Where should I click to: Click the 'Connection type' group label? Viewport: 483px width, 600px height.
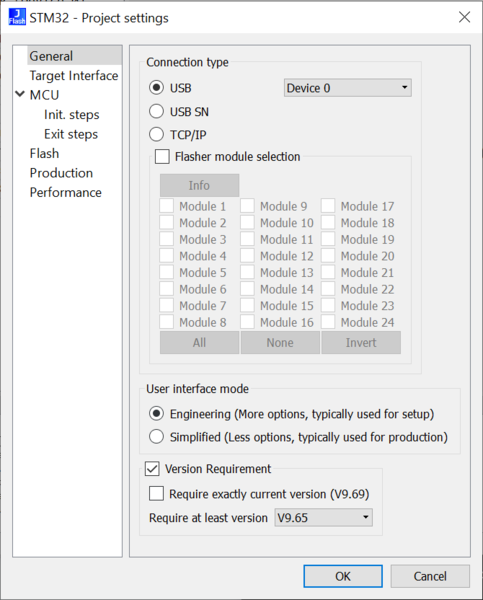[x=187, y=62]
